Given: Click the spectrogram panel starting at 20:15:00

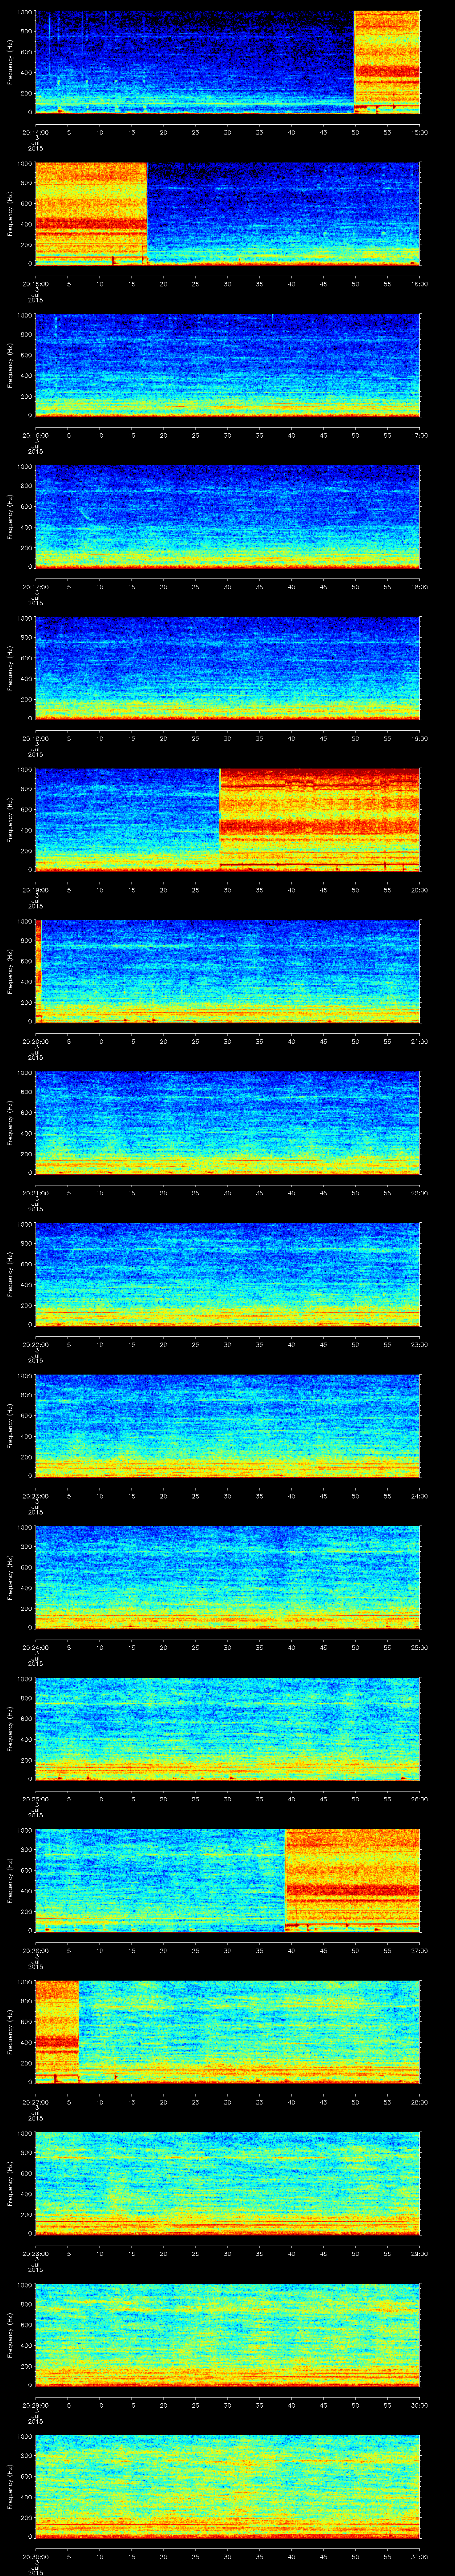Looking at the screenshot, I should [x=227, y=214].
